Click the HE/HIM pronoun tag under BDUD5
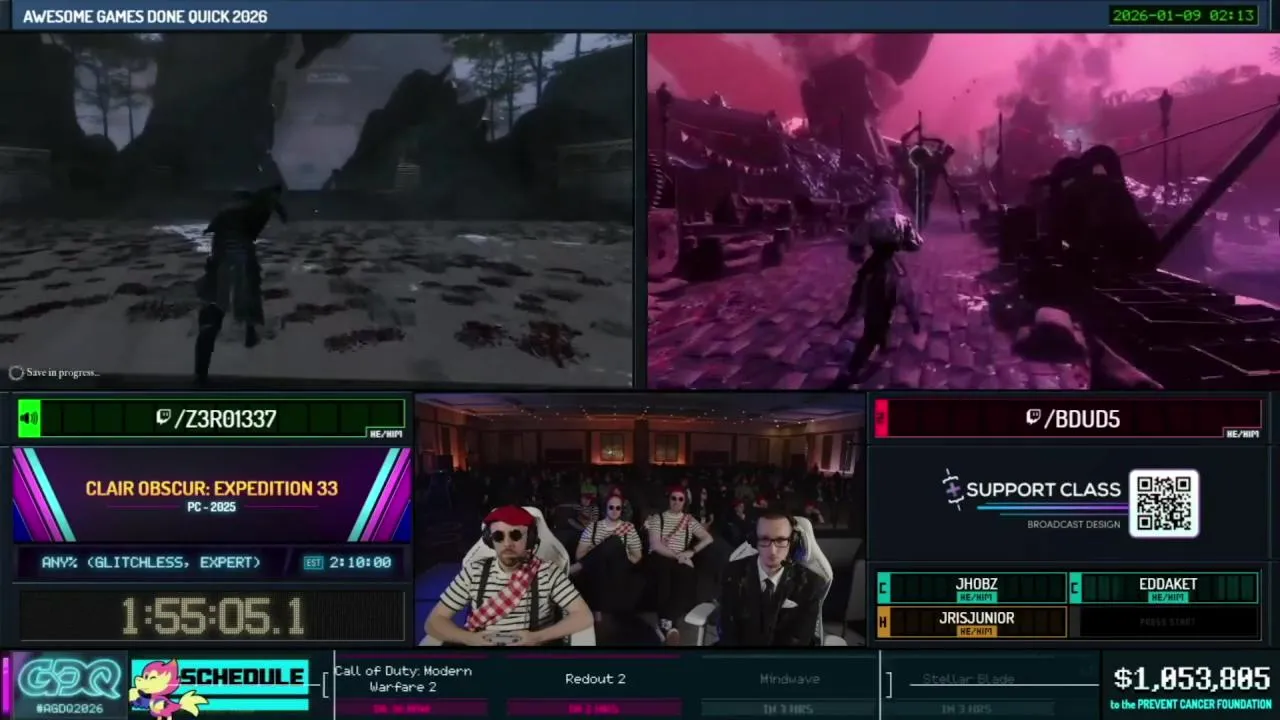This screenshot has height=720, width=1280. coord(1242,433)
